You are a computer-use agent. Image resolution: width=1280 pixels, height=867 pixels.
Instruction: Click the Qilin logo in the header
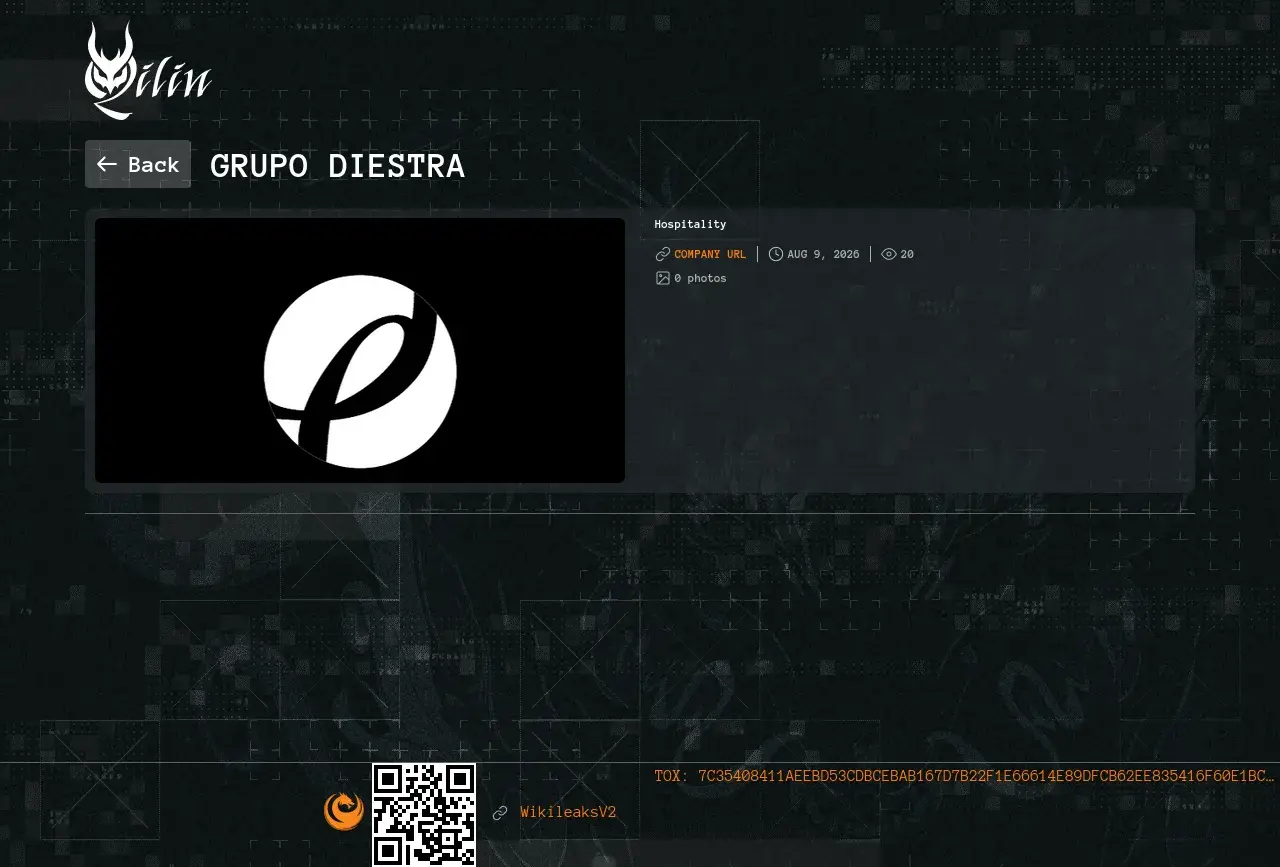[x=148, y=71]
